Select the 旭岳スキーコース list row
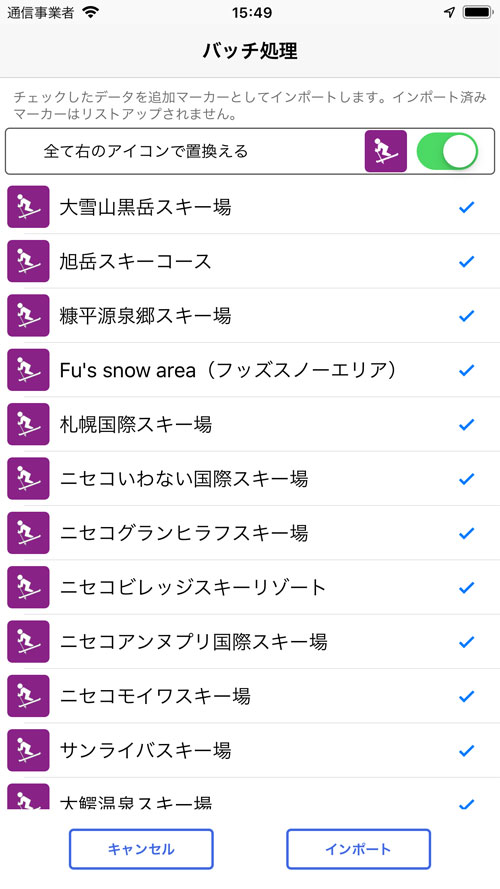The width and height of the screenshot is (500, 889). 250,261
